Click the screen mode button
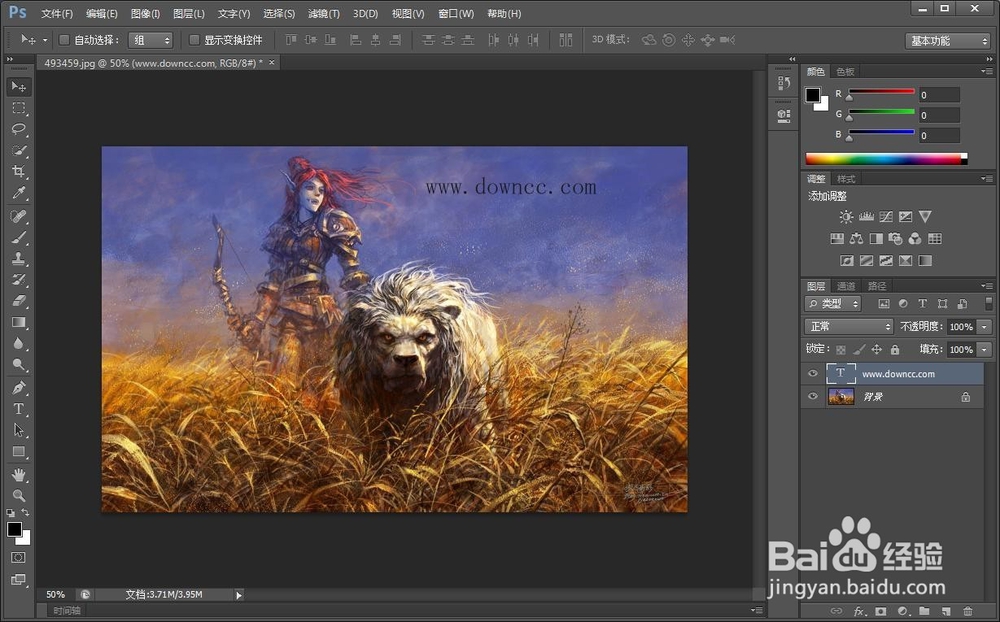This screenshot has width=1000, height=622. [x=18, y=579]
